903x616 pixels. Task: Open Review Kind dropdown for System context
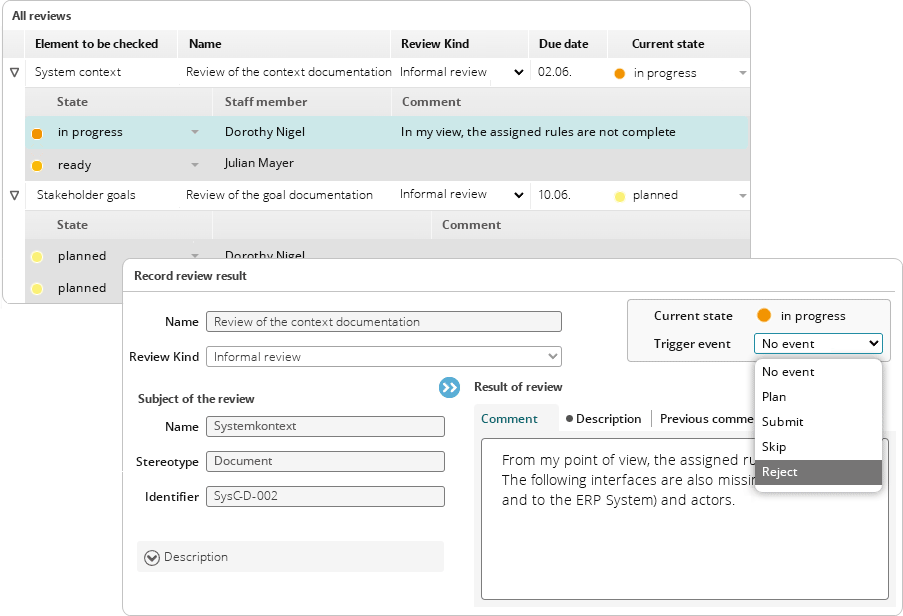(518, 73)
